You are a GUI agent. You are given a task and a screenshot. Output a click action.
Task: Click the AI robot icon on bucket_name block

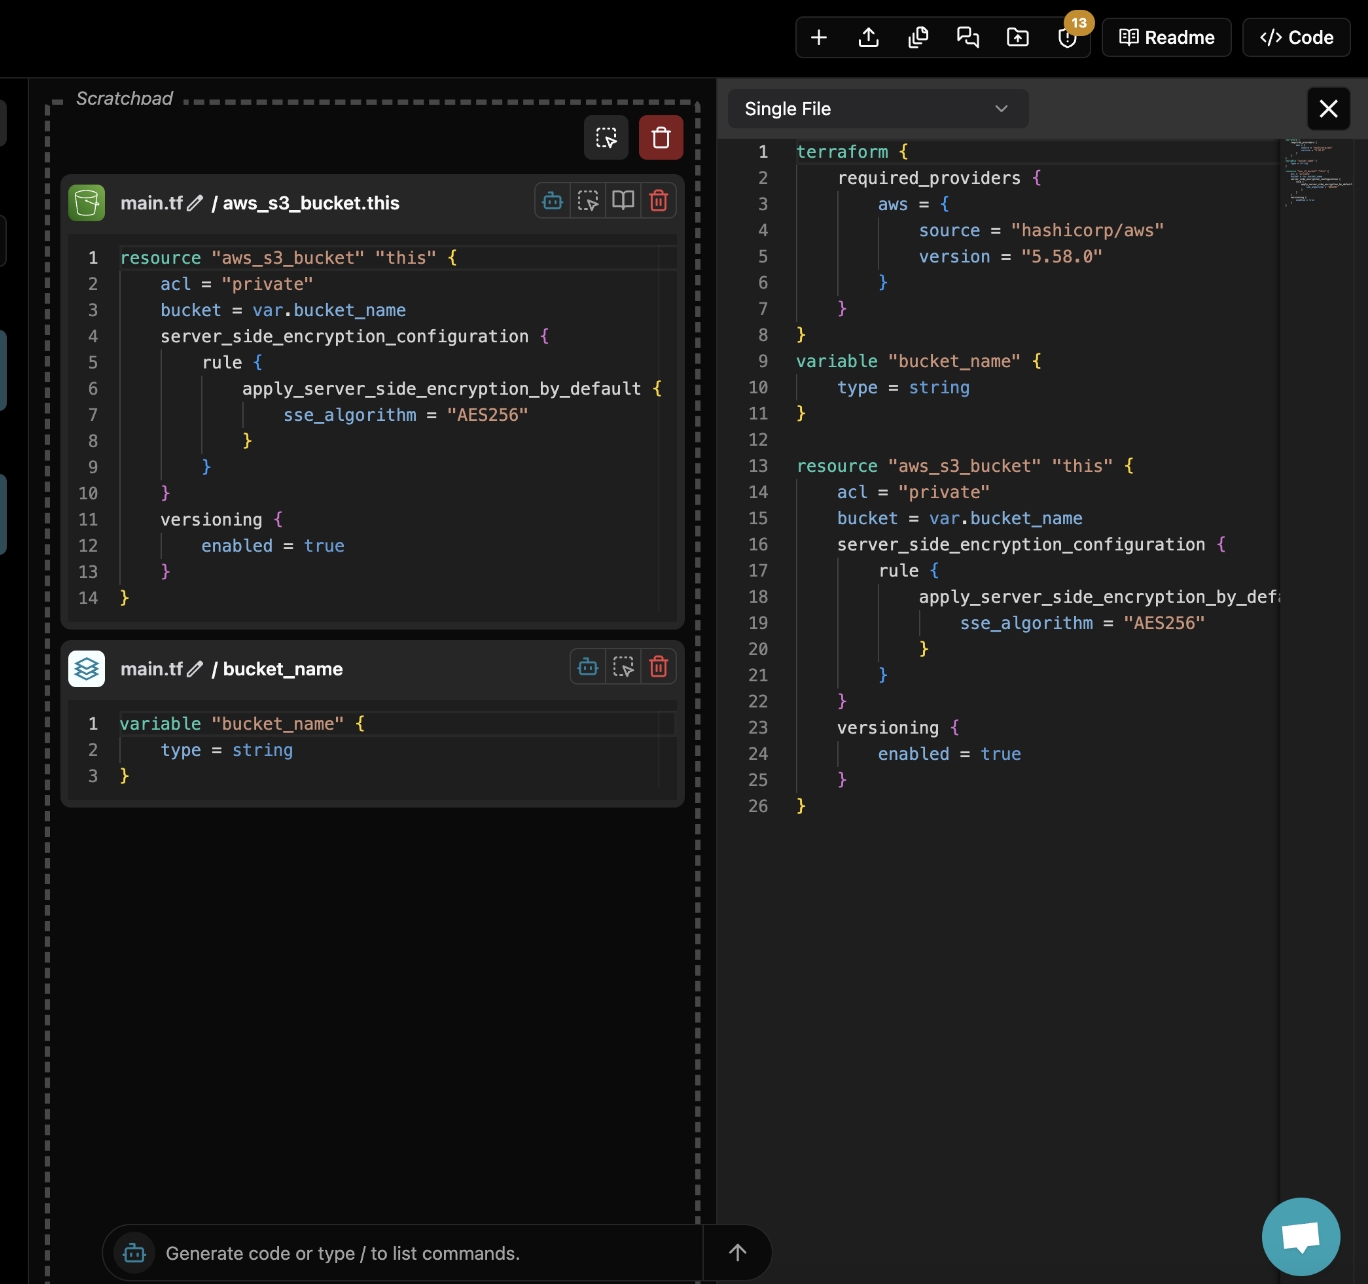[588, 667]
